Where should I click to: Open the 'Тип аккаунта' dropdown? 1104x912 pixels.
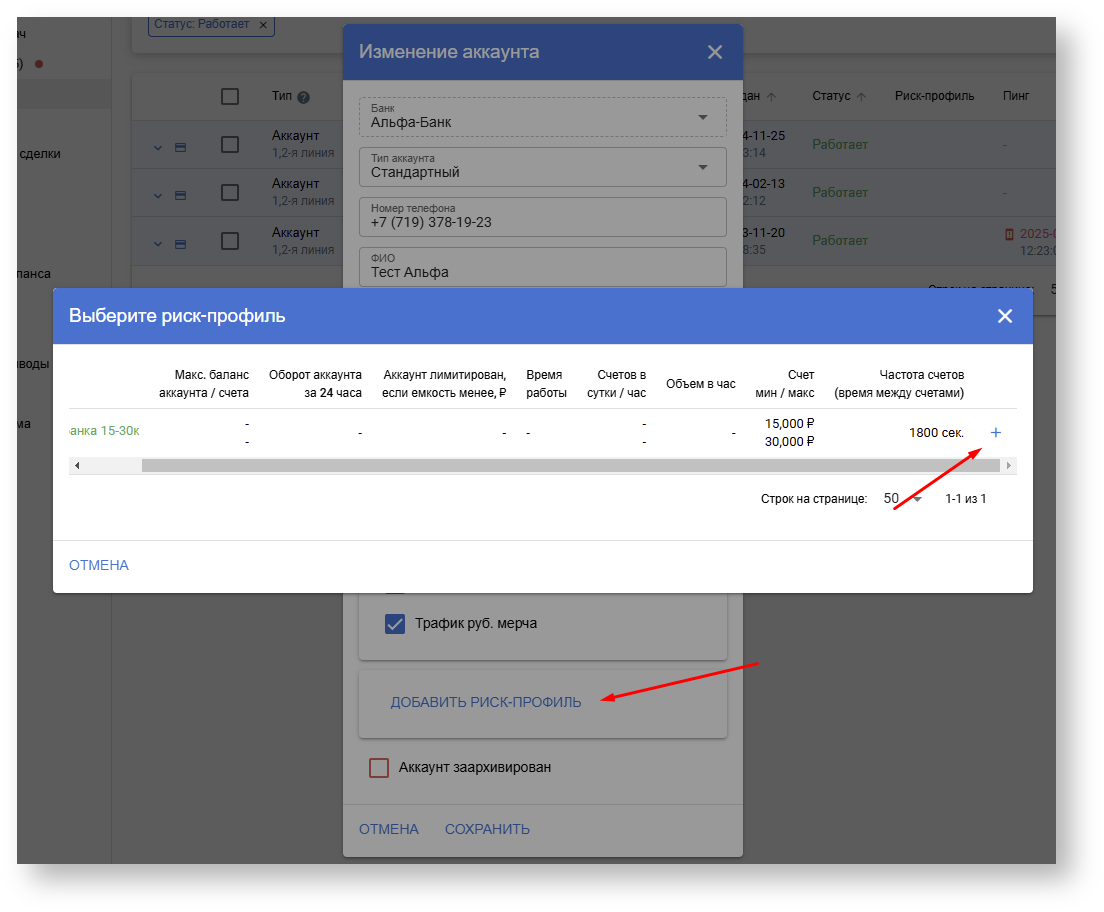(542, 166)
